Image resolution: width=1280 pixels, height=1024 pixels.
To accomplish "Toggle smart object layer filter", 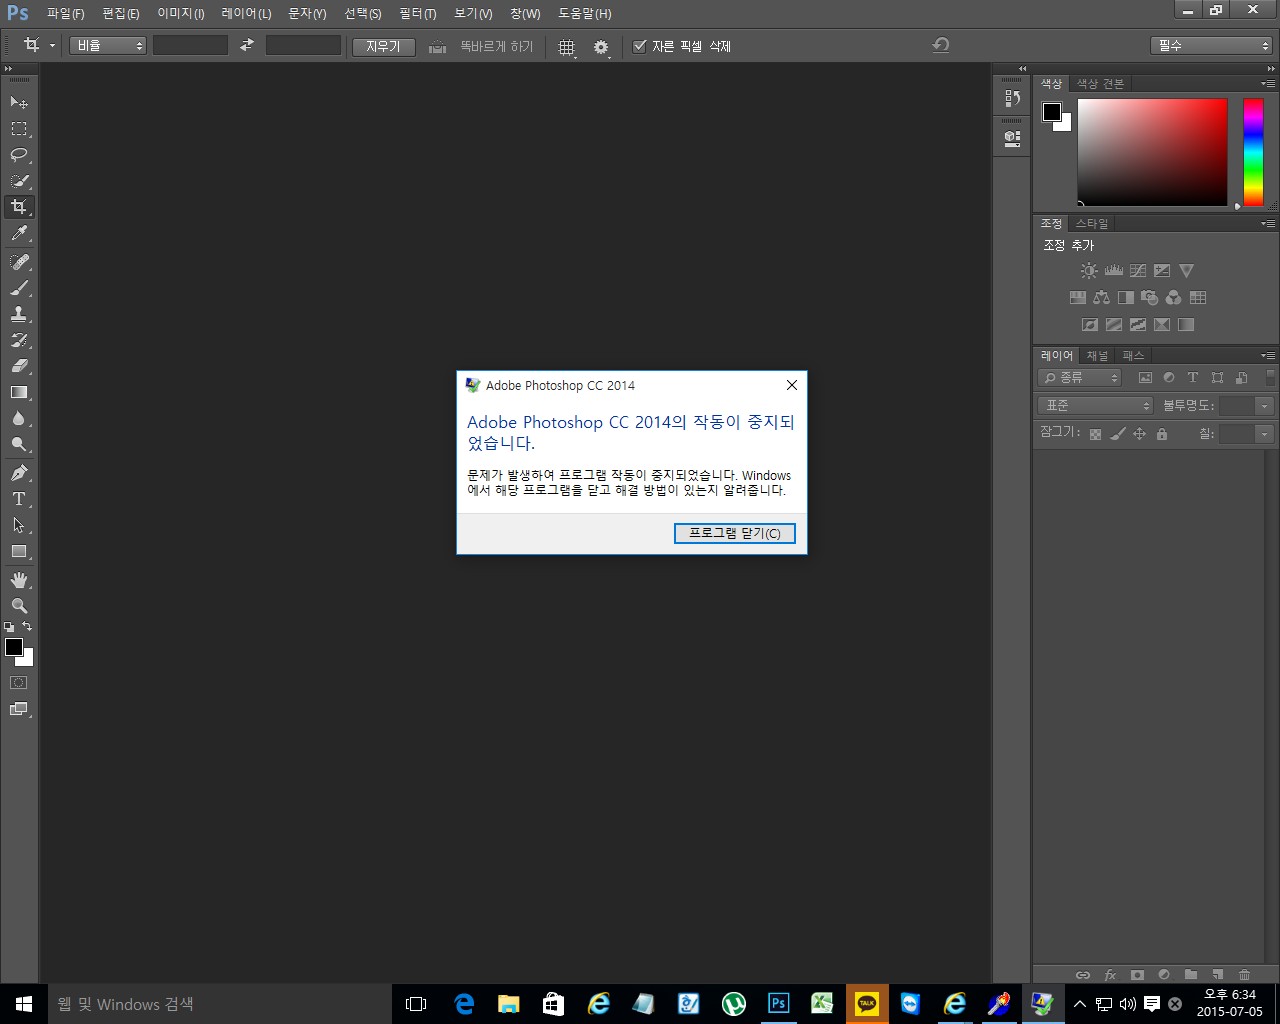I will pos(1241,377).
